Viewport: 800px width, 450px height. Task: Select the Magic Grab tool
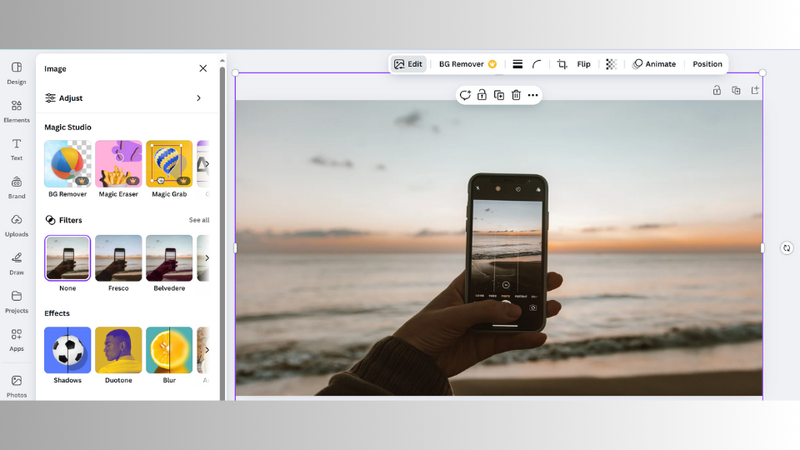pyautogui.click(x=169, y=169)
